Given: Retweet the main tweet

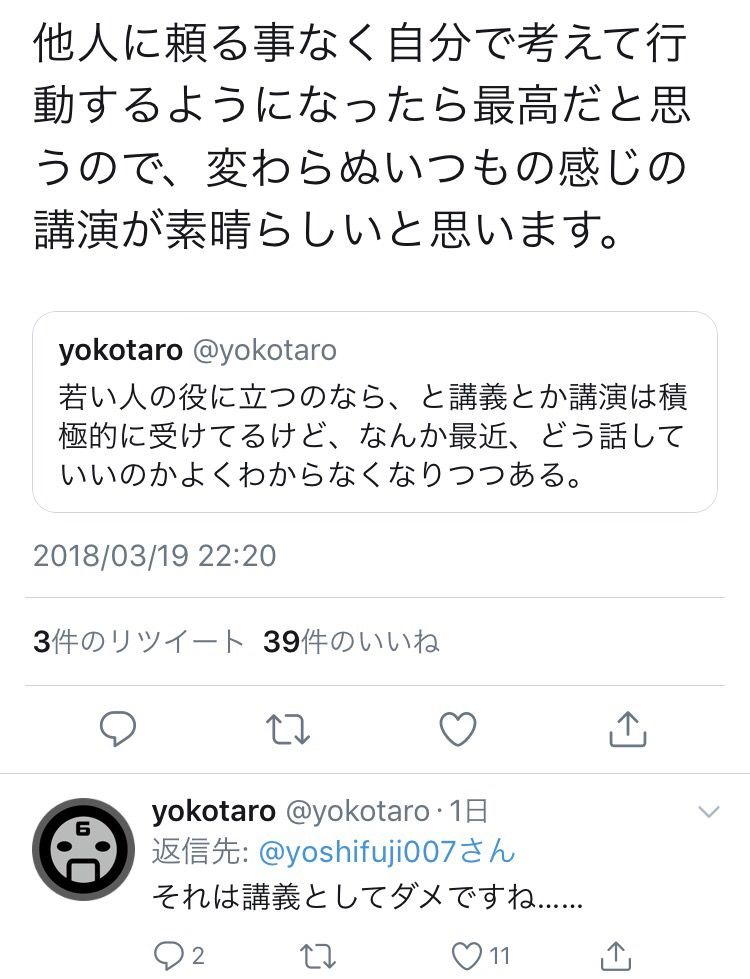Looking at the screenshot, I should [x=289, y=730].
